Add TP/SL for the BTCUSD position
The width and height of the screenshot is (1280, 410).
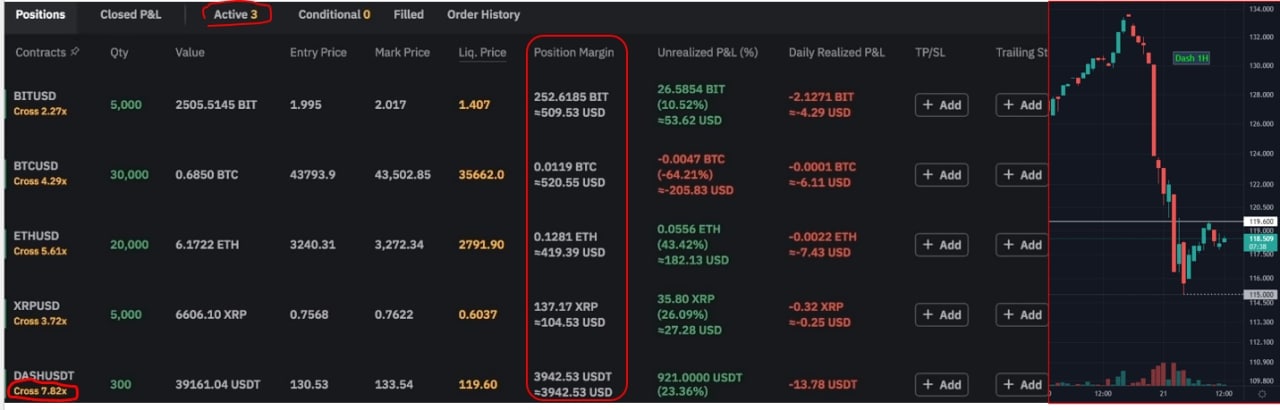[941, 175]
